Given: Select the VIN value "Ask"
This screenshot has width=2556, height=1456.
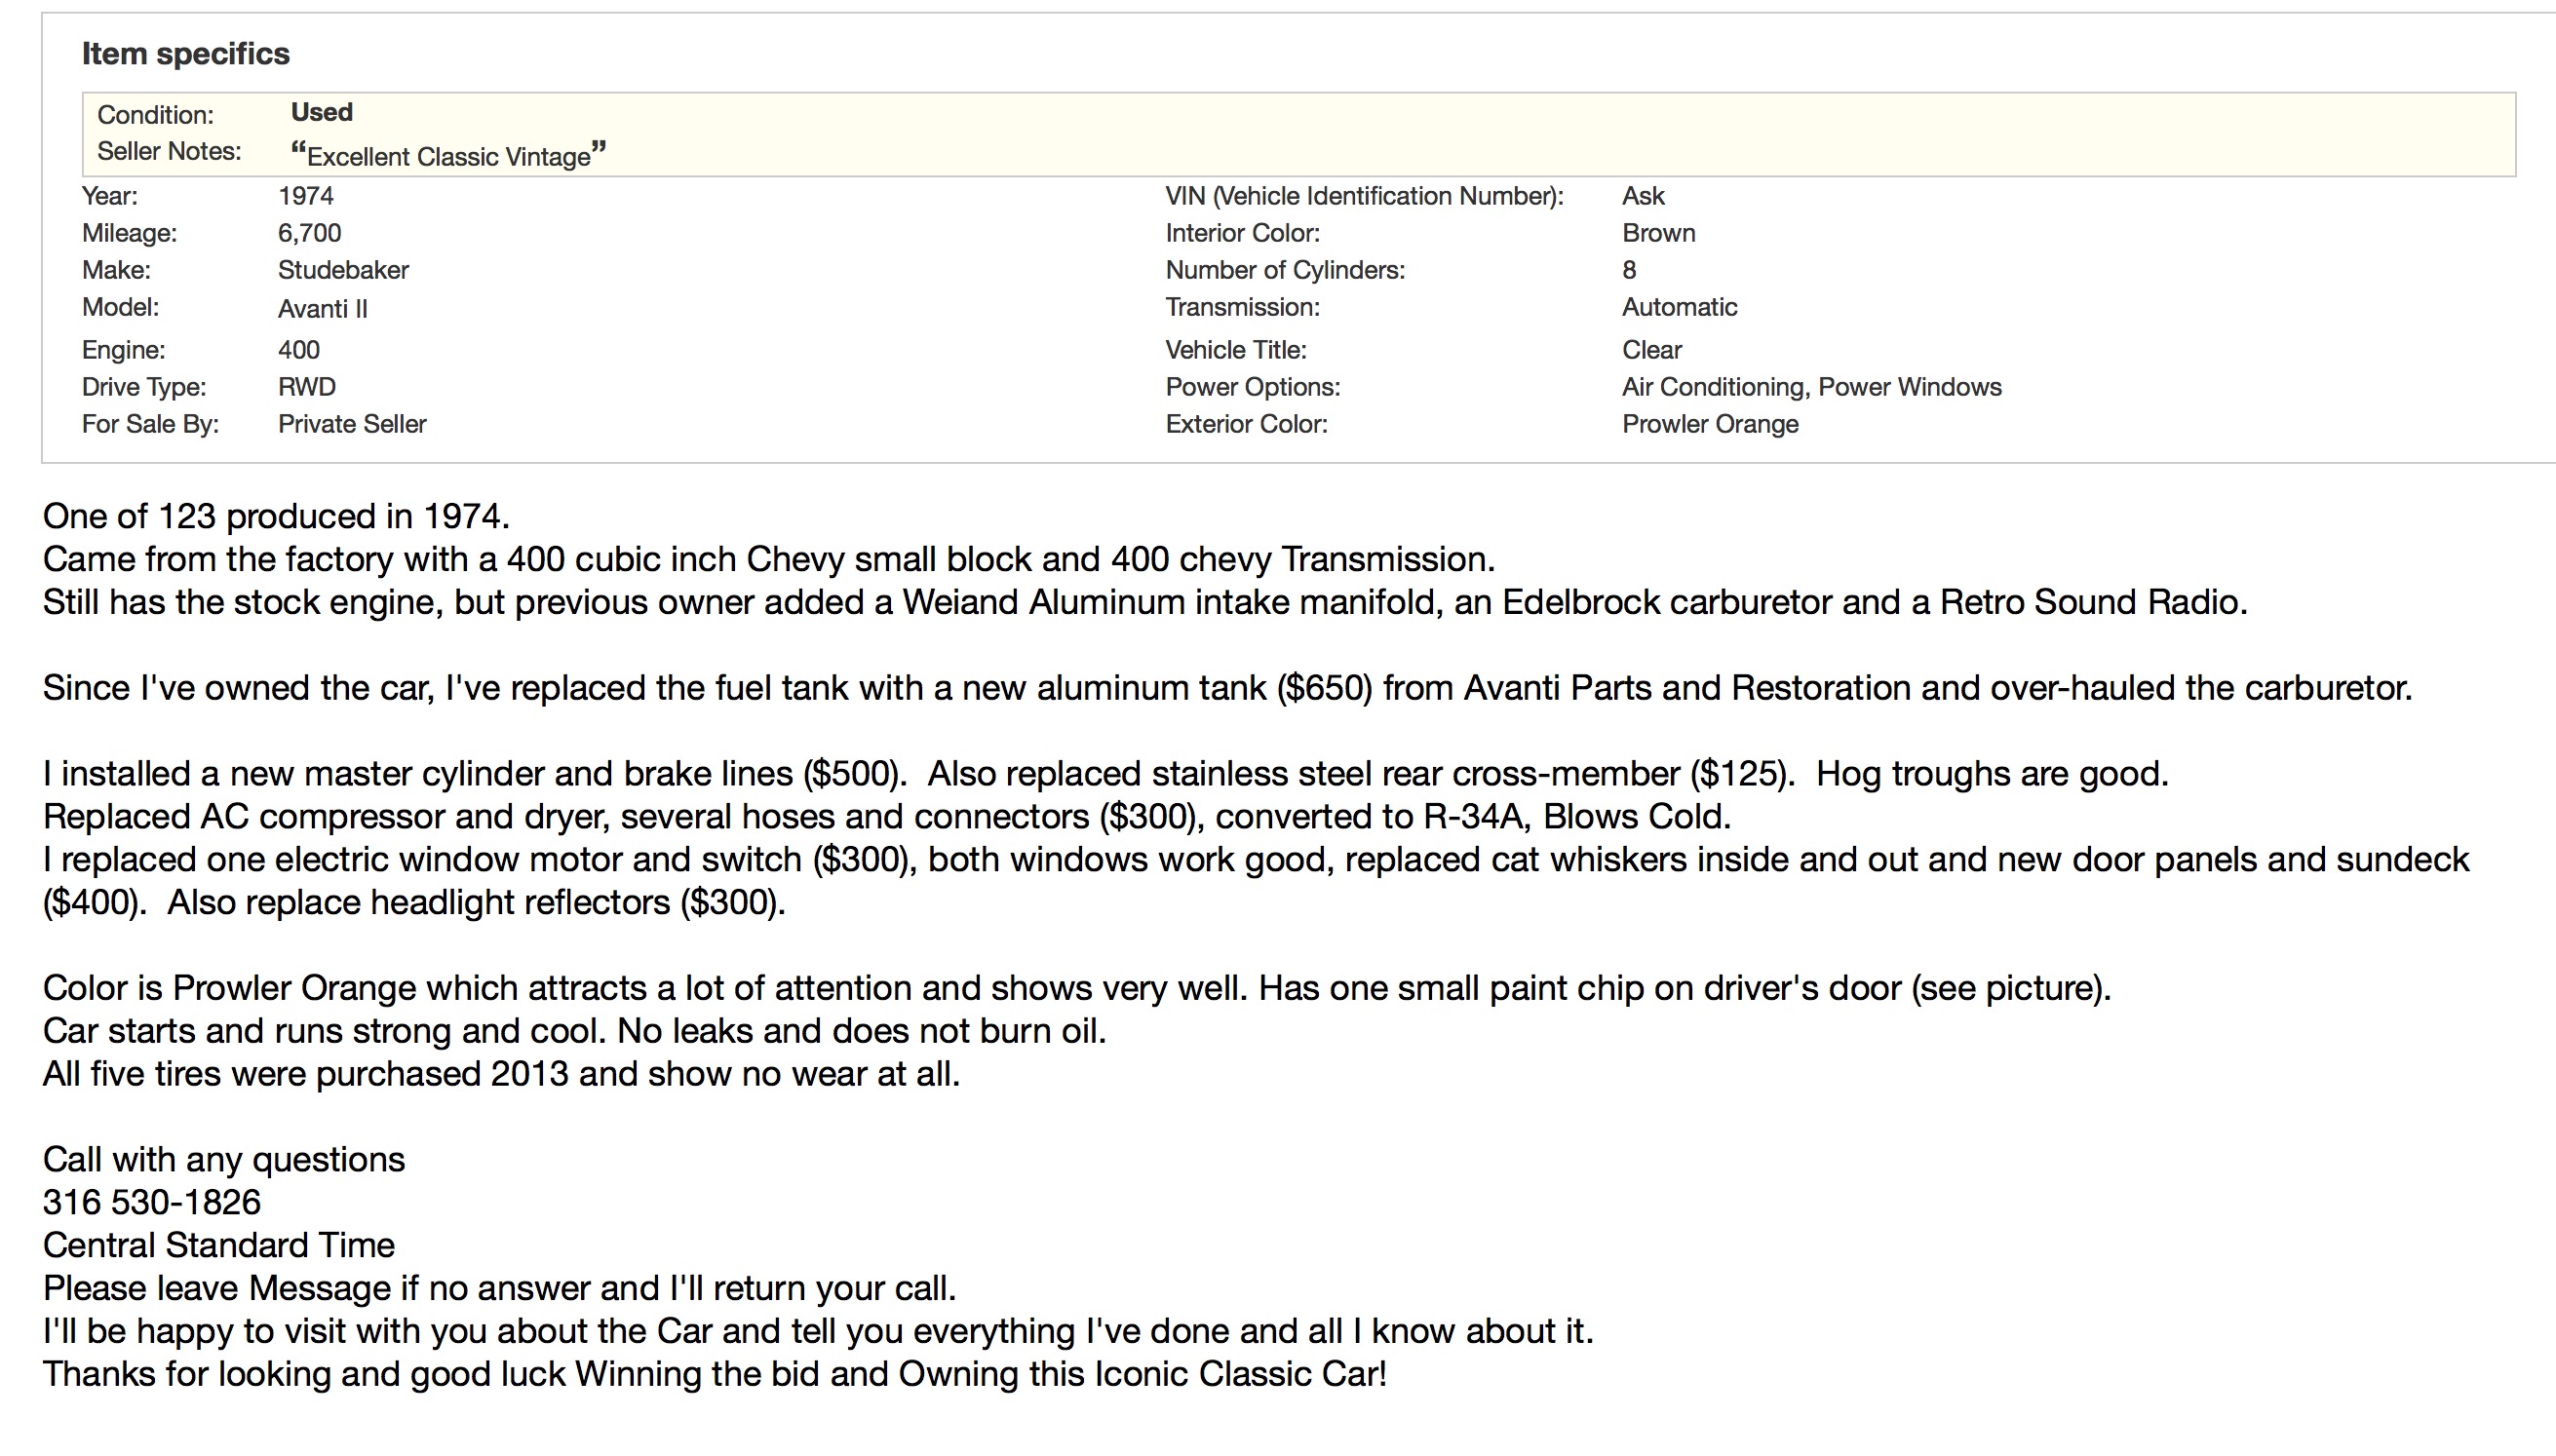Looking at the screenshot, I should [x=1642, y=196].
